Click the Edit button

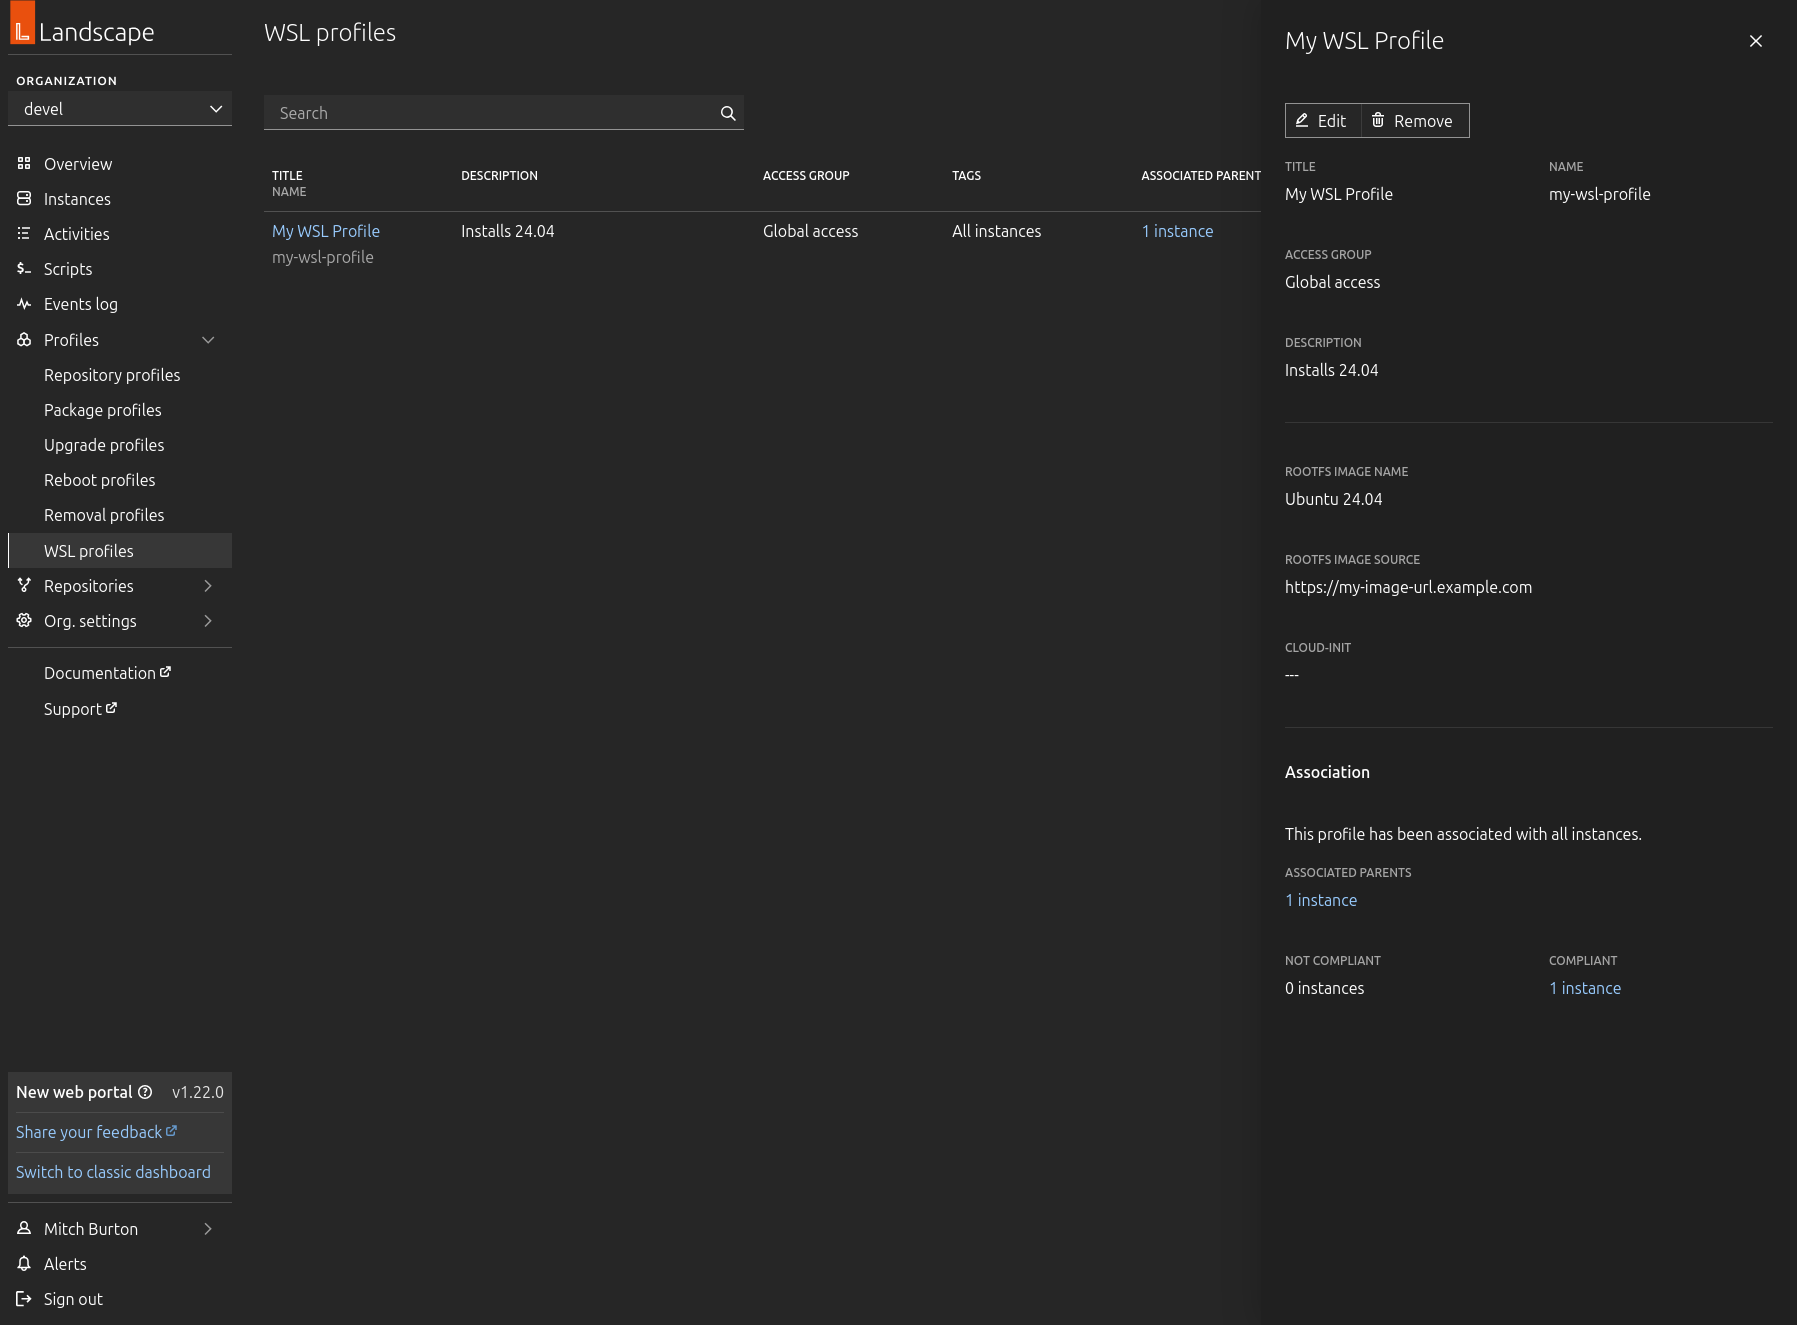pyautogui.click(x=1323, y=121)
